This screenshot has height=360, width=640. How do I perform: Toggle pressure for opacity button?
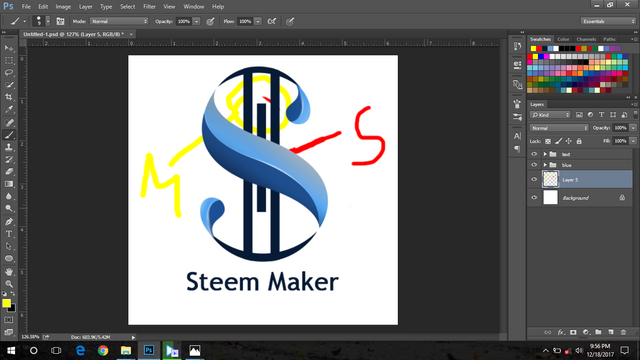210,21
